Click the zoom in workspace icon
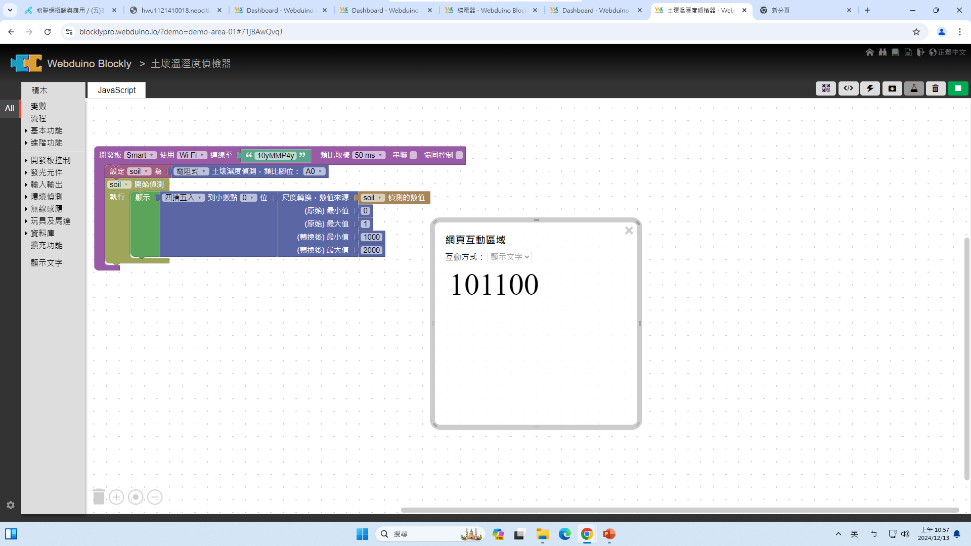Viewport: 971px width, 546px height. pyautogui.click(x=117, y=497)
